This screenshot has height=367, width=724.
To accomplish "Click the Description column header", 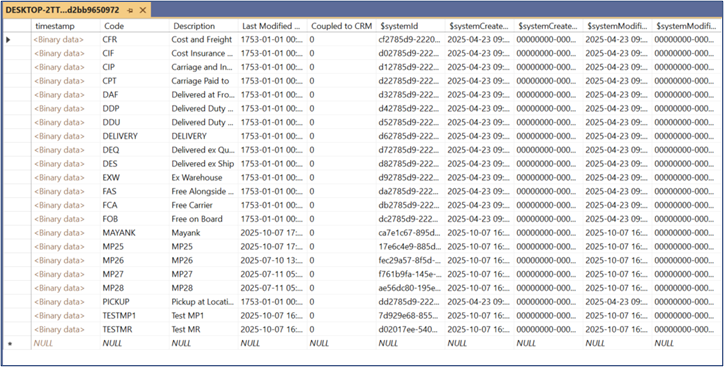I will tap(204, 26).
